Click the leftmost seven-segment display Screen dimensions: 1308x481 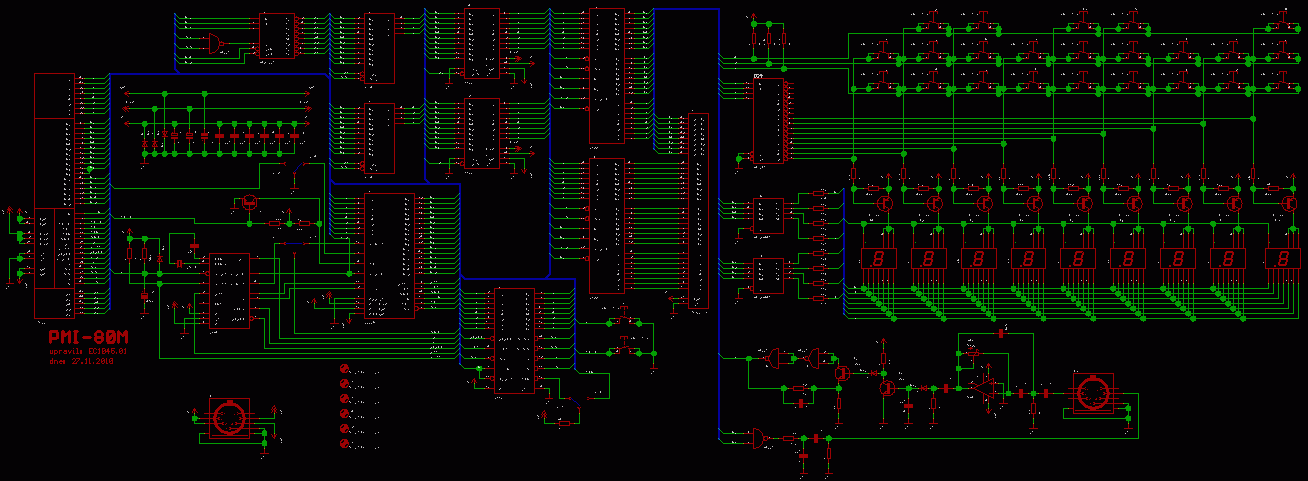[x=879, y=259]
